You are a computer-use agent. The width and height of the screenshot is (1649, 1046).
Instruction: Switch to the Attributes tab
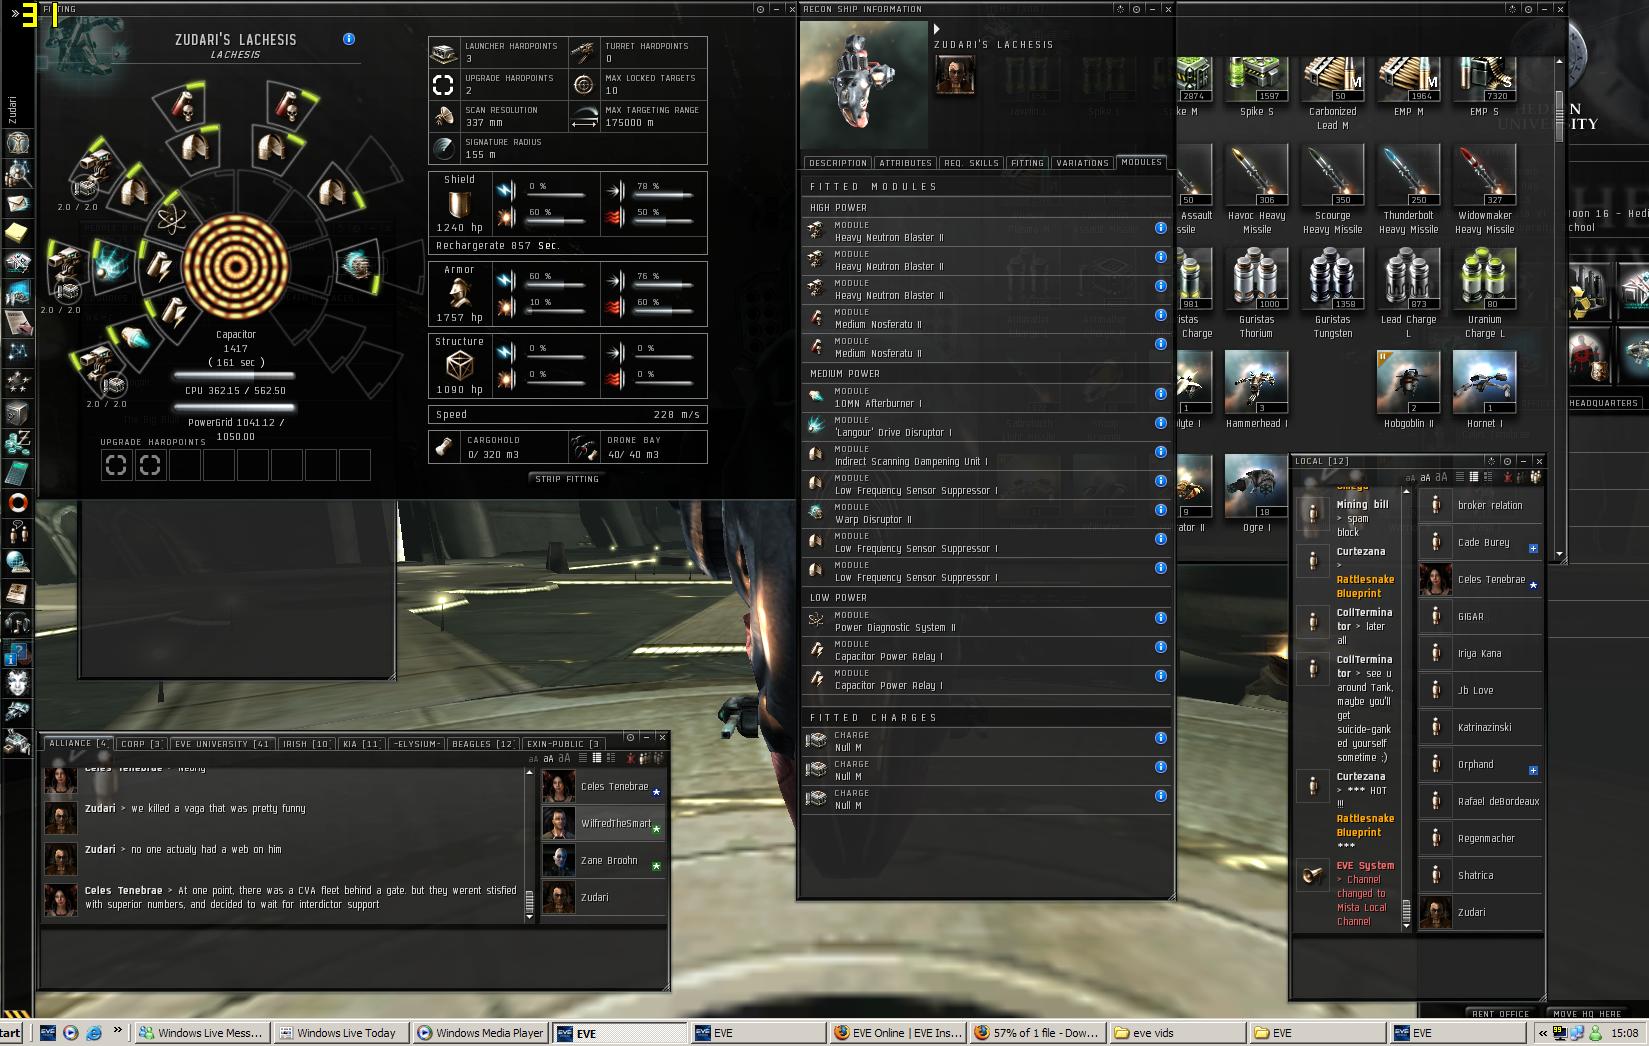[906, 163]
